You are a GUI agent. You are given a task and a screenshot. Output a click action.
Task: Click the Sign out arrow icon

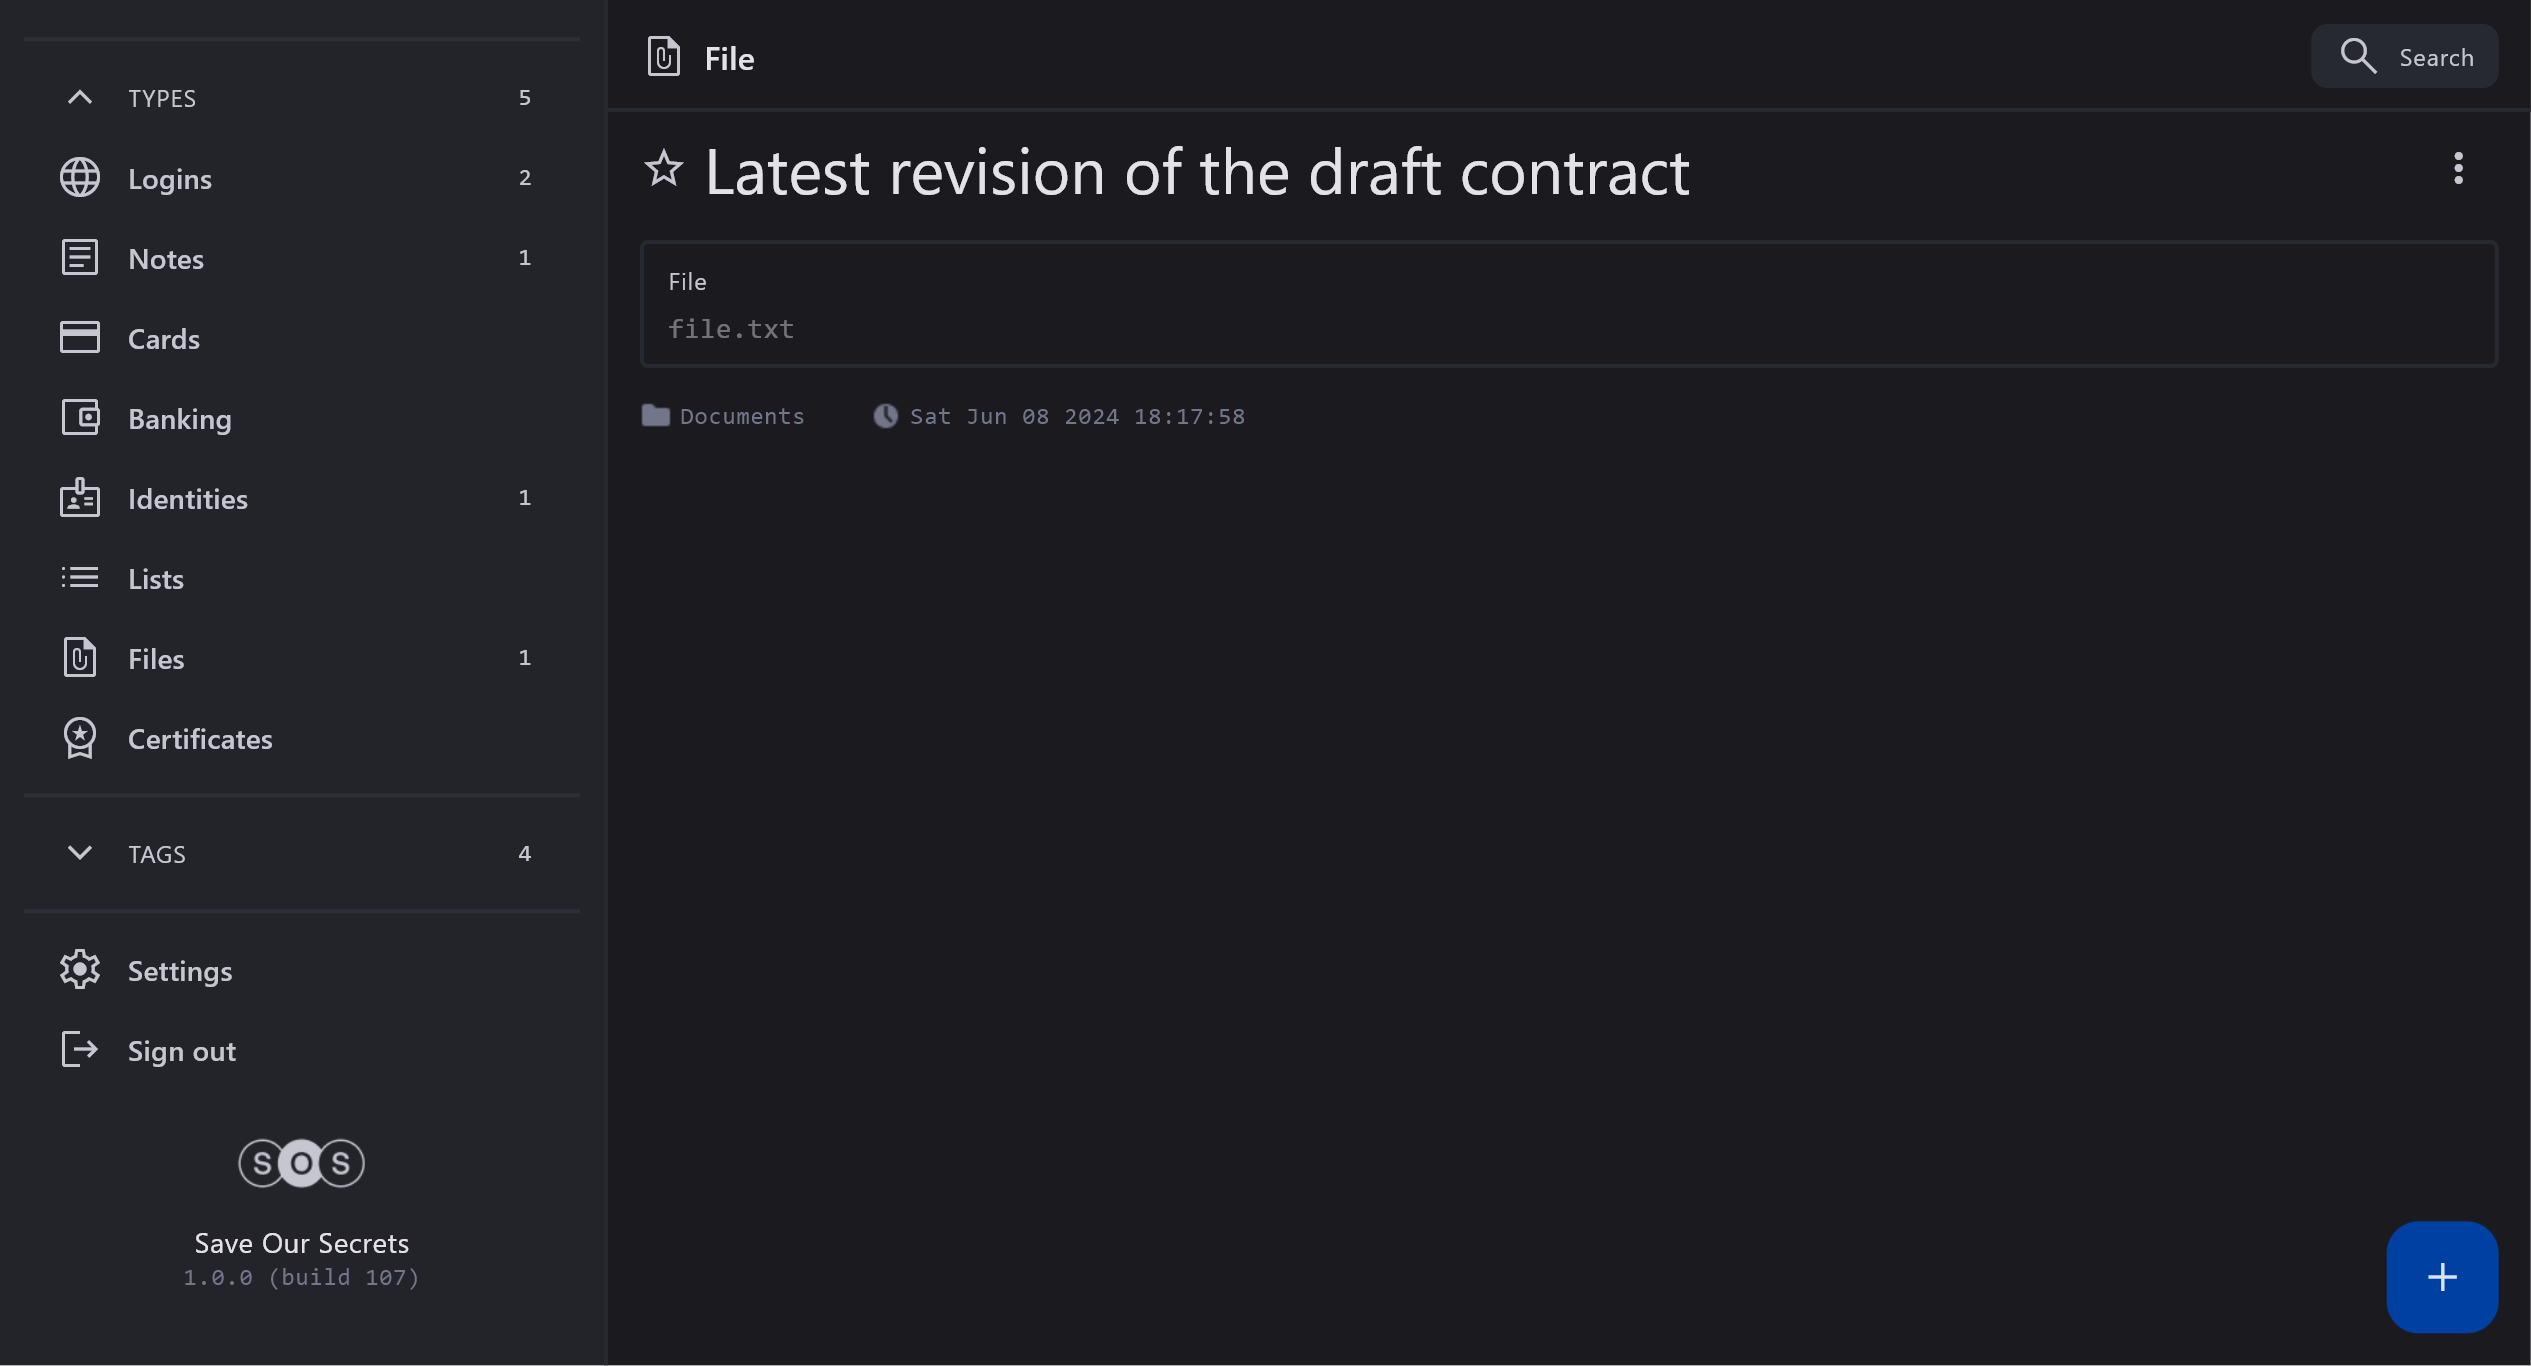(80, 1050)
